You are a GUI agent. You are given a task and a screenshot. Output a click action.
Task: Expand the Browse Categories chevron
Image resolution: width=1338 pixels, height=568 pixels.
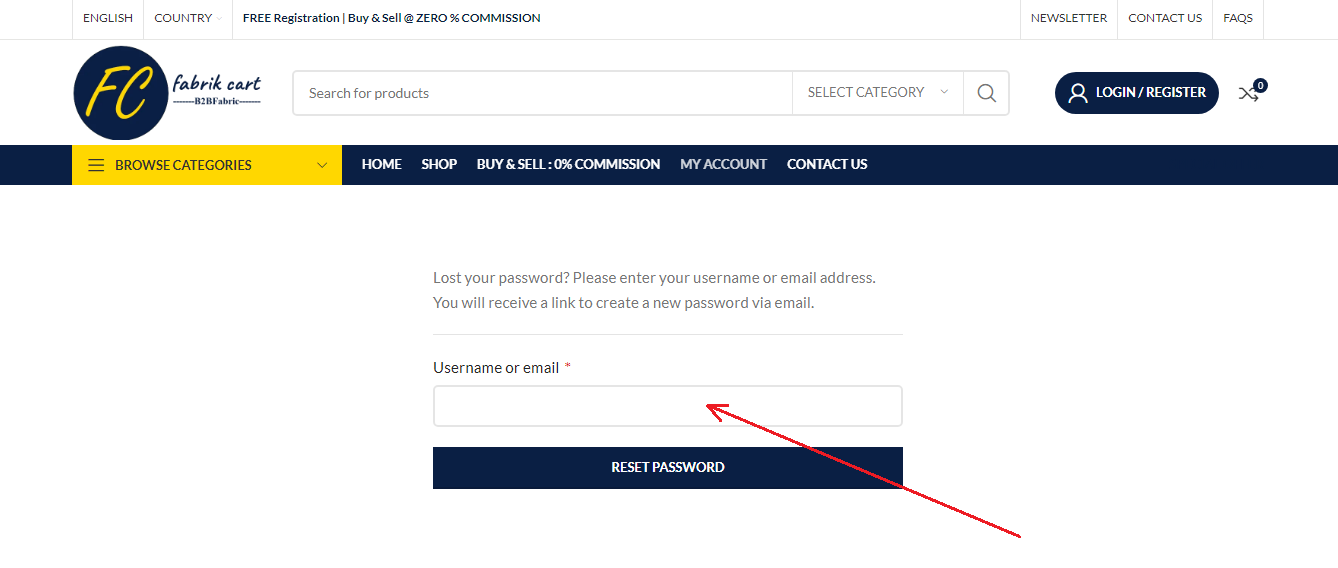pyautogui.click(x=322, y=166)
